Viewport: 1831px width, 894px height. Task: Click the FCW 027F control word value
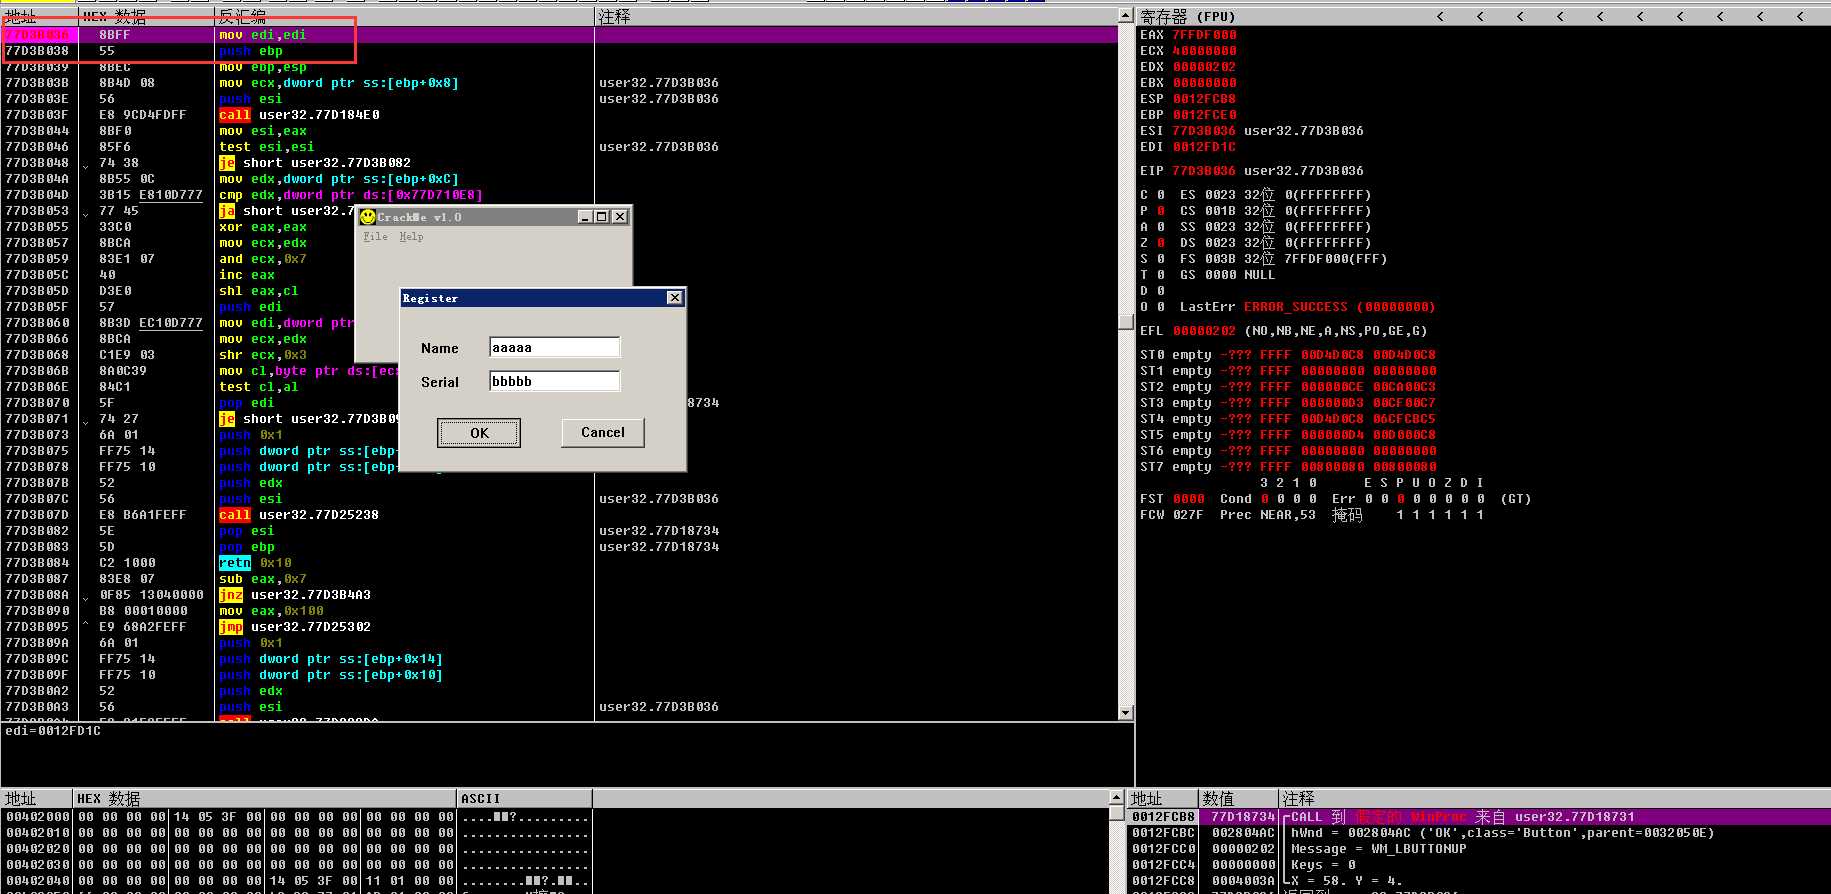(x=1188, y=515)
